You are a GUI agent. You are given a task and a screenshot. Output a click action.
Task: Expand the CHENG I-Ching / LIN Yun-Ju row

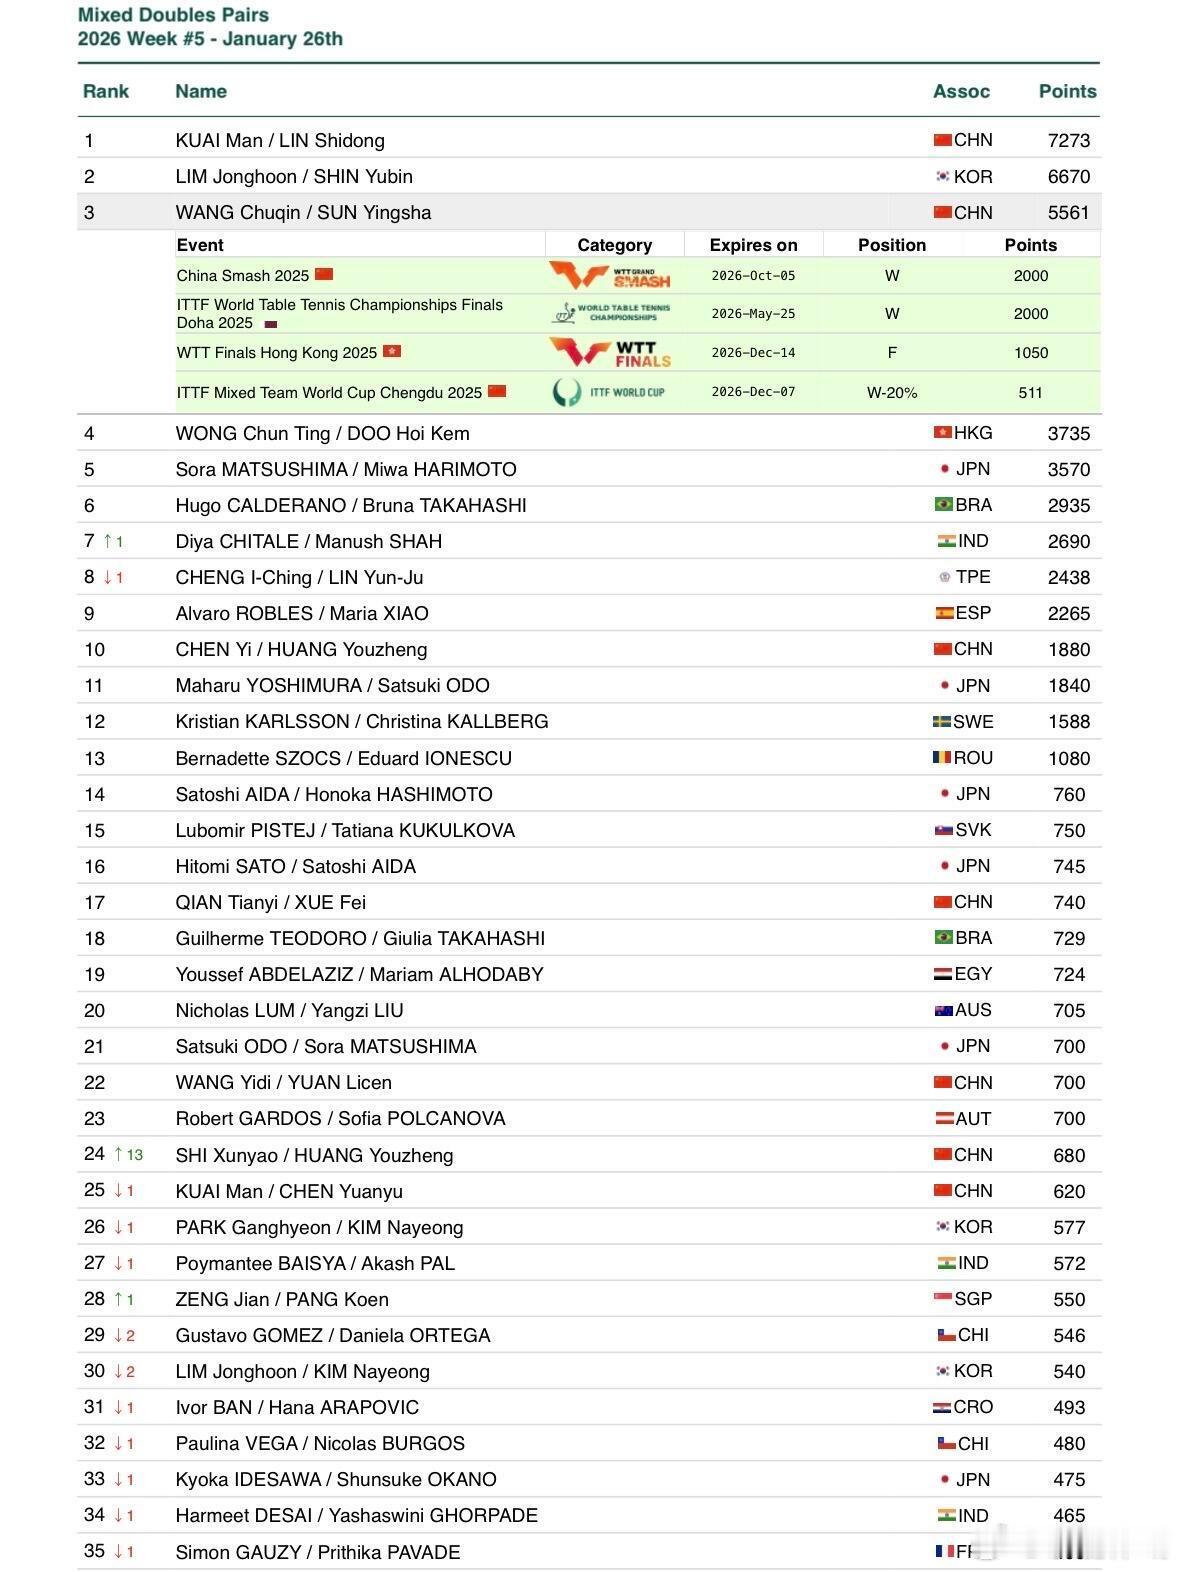click(x=589, y=577)
